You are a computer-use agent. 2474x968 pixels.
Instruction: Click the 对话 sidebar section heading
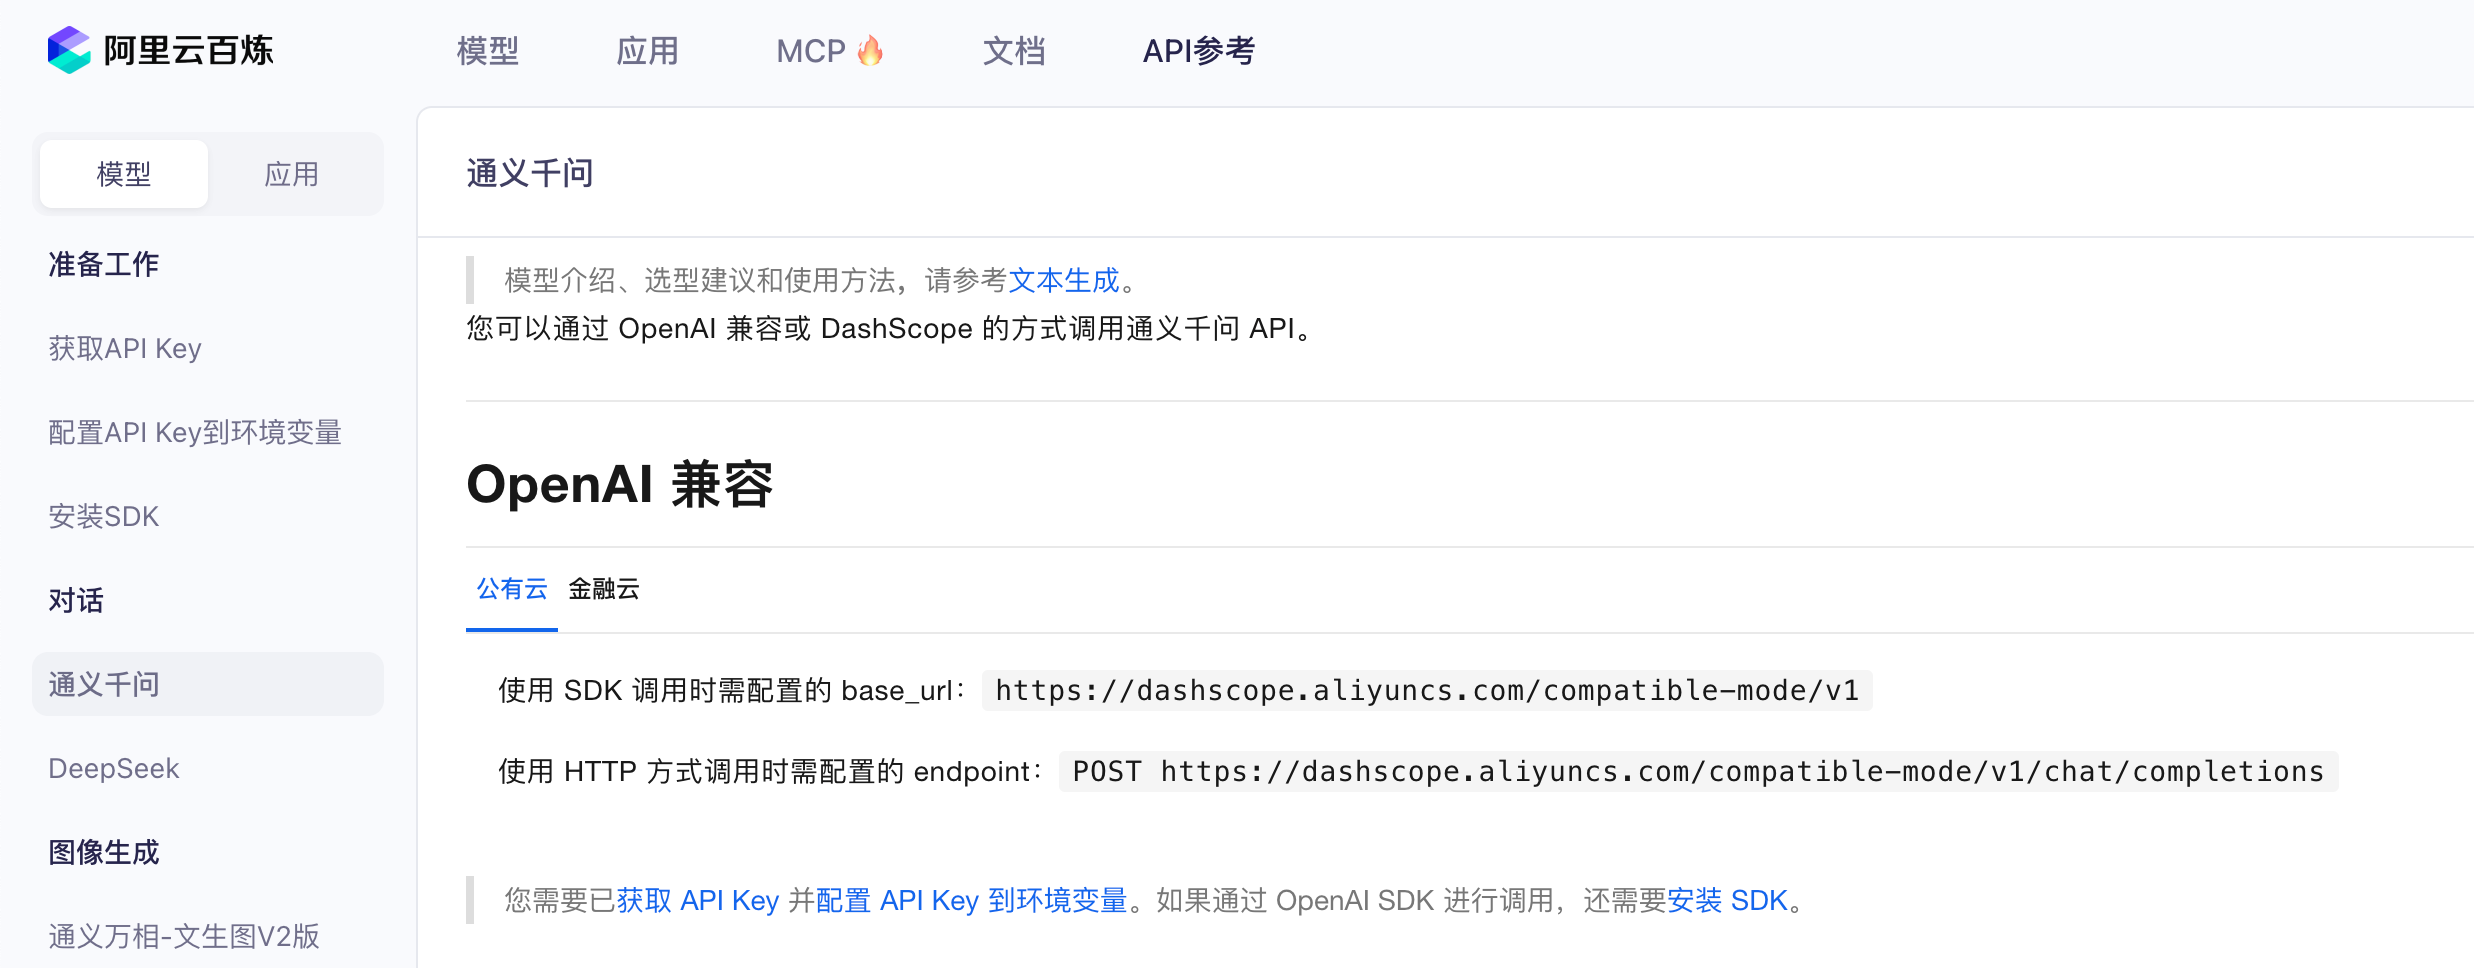(76, 600)
